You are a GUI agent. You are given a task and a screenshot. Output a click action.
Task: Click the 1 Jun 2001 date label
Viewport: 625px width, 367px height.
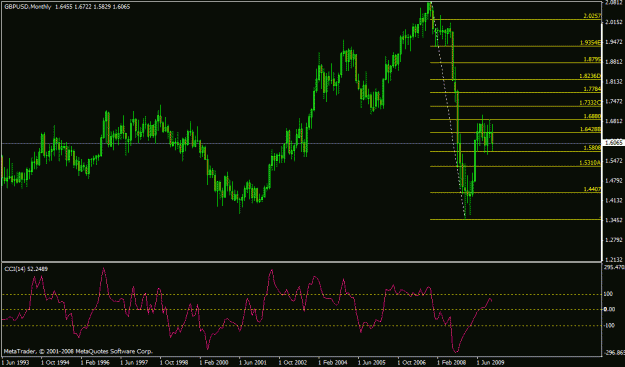coord(253,363)
